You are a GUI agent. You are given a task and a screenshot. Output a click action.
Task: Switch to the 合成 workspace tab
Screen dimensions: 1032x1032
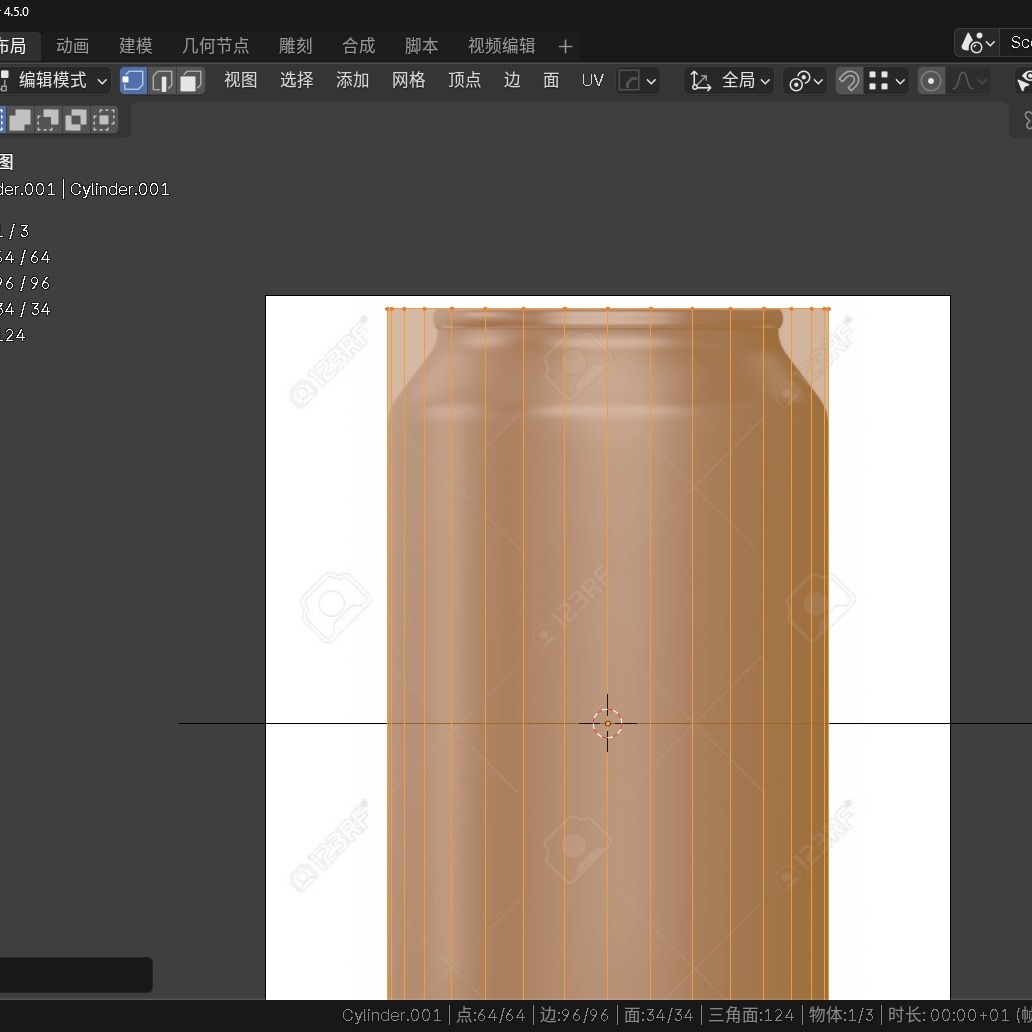(x=358, y=46)
